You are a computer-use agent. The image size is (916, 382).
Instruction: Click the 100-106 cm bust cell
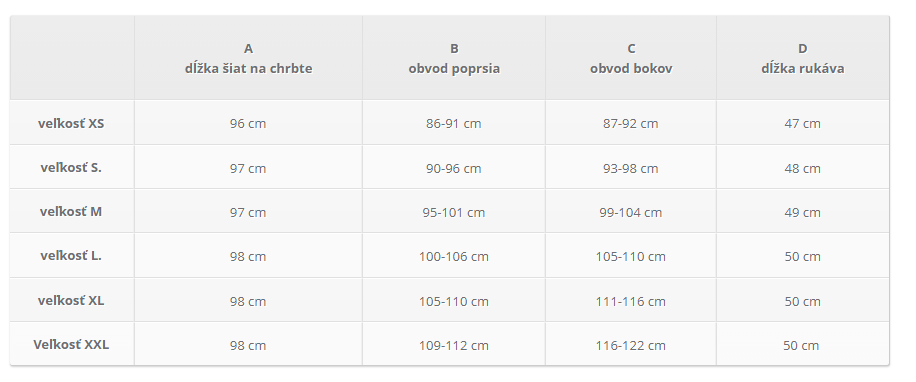(454, 256)
